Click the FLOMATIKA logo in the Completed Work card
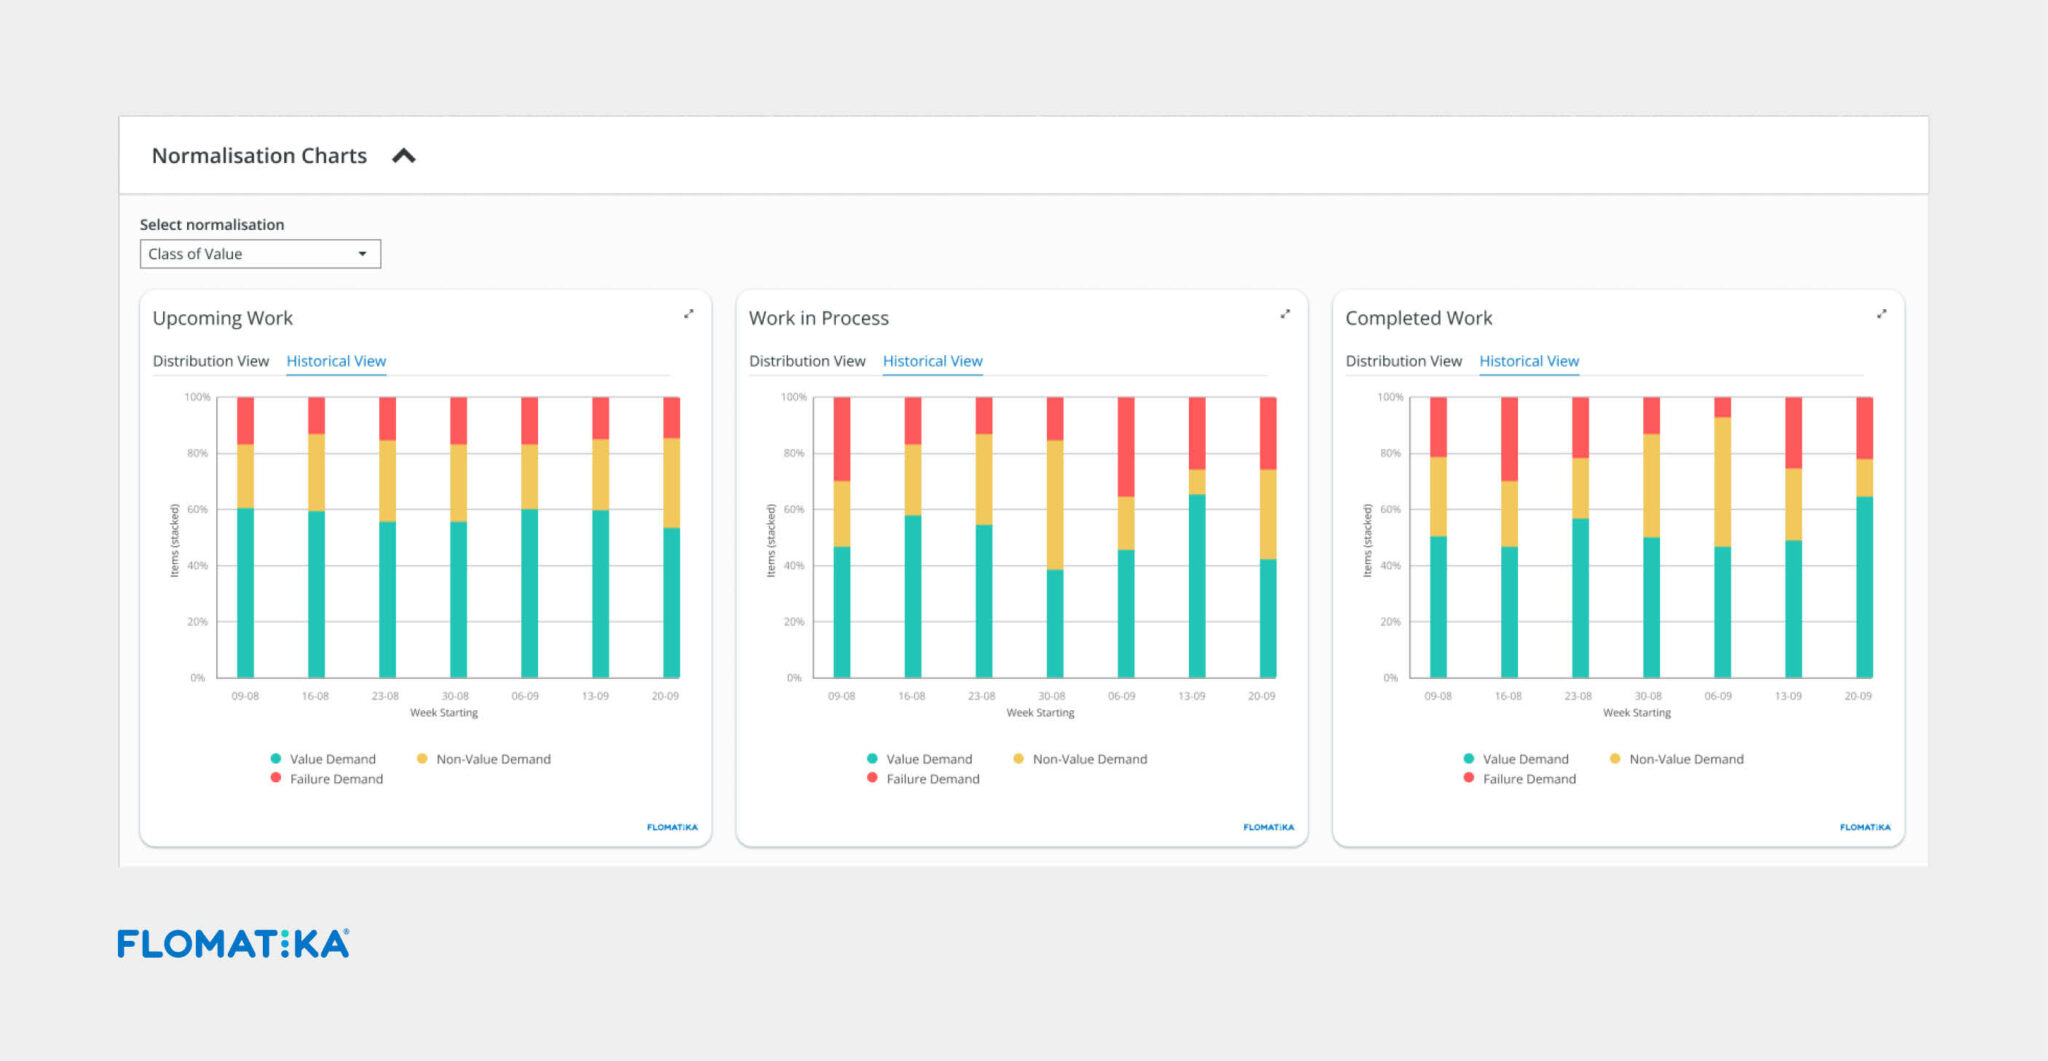 click(x=1864, y=827)
